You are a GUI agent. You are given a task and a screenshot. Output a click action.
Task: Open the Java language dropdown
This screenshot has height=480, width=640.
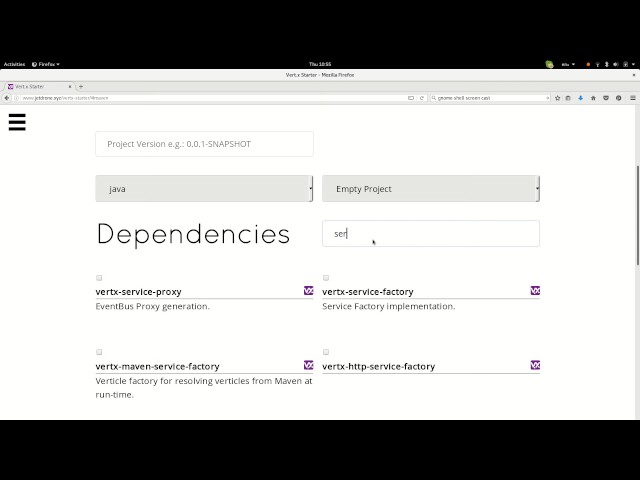(x=204, y=189)
